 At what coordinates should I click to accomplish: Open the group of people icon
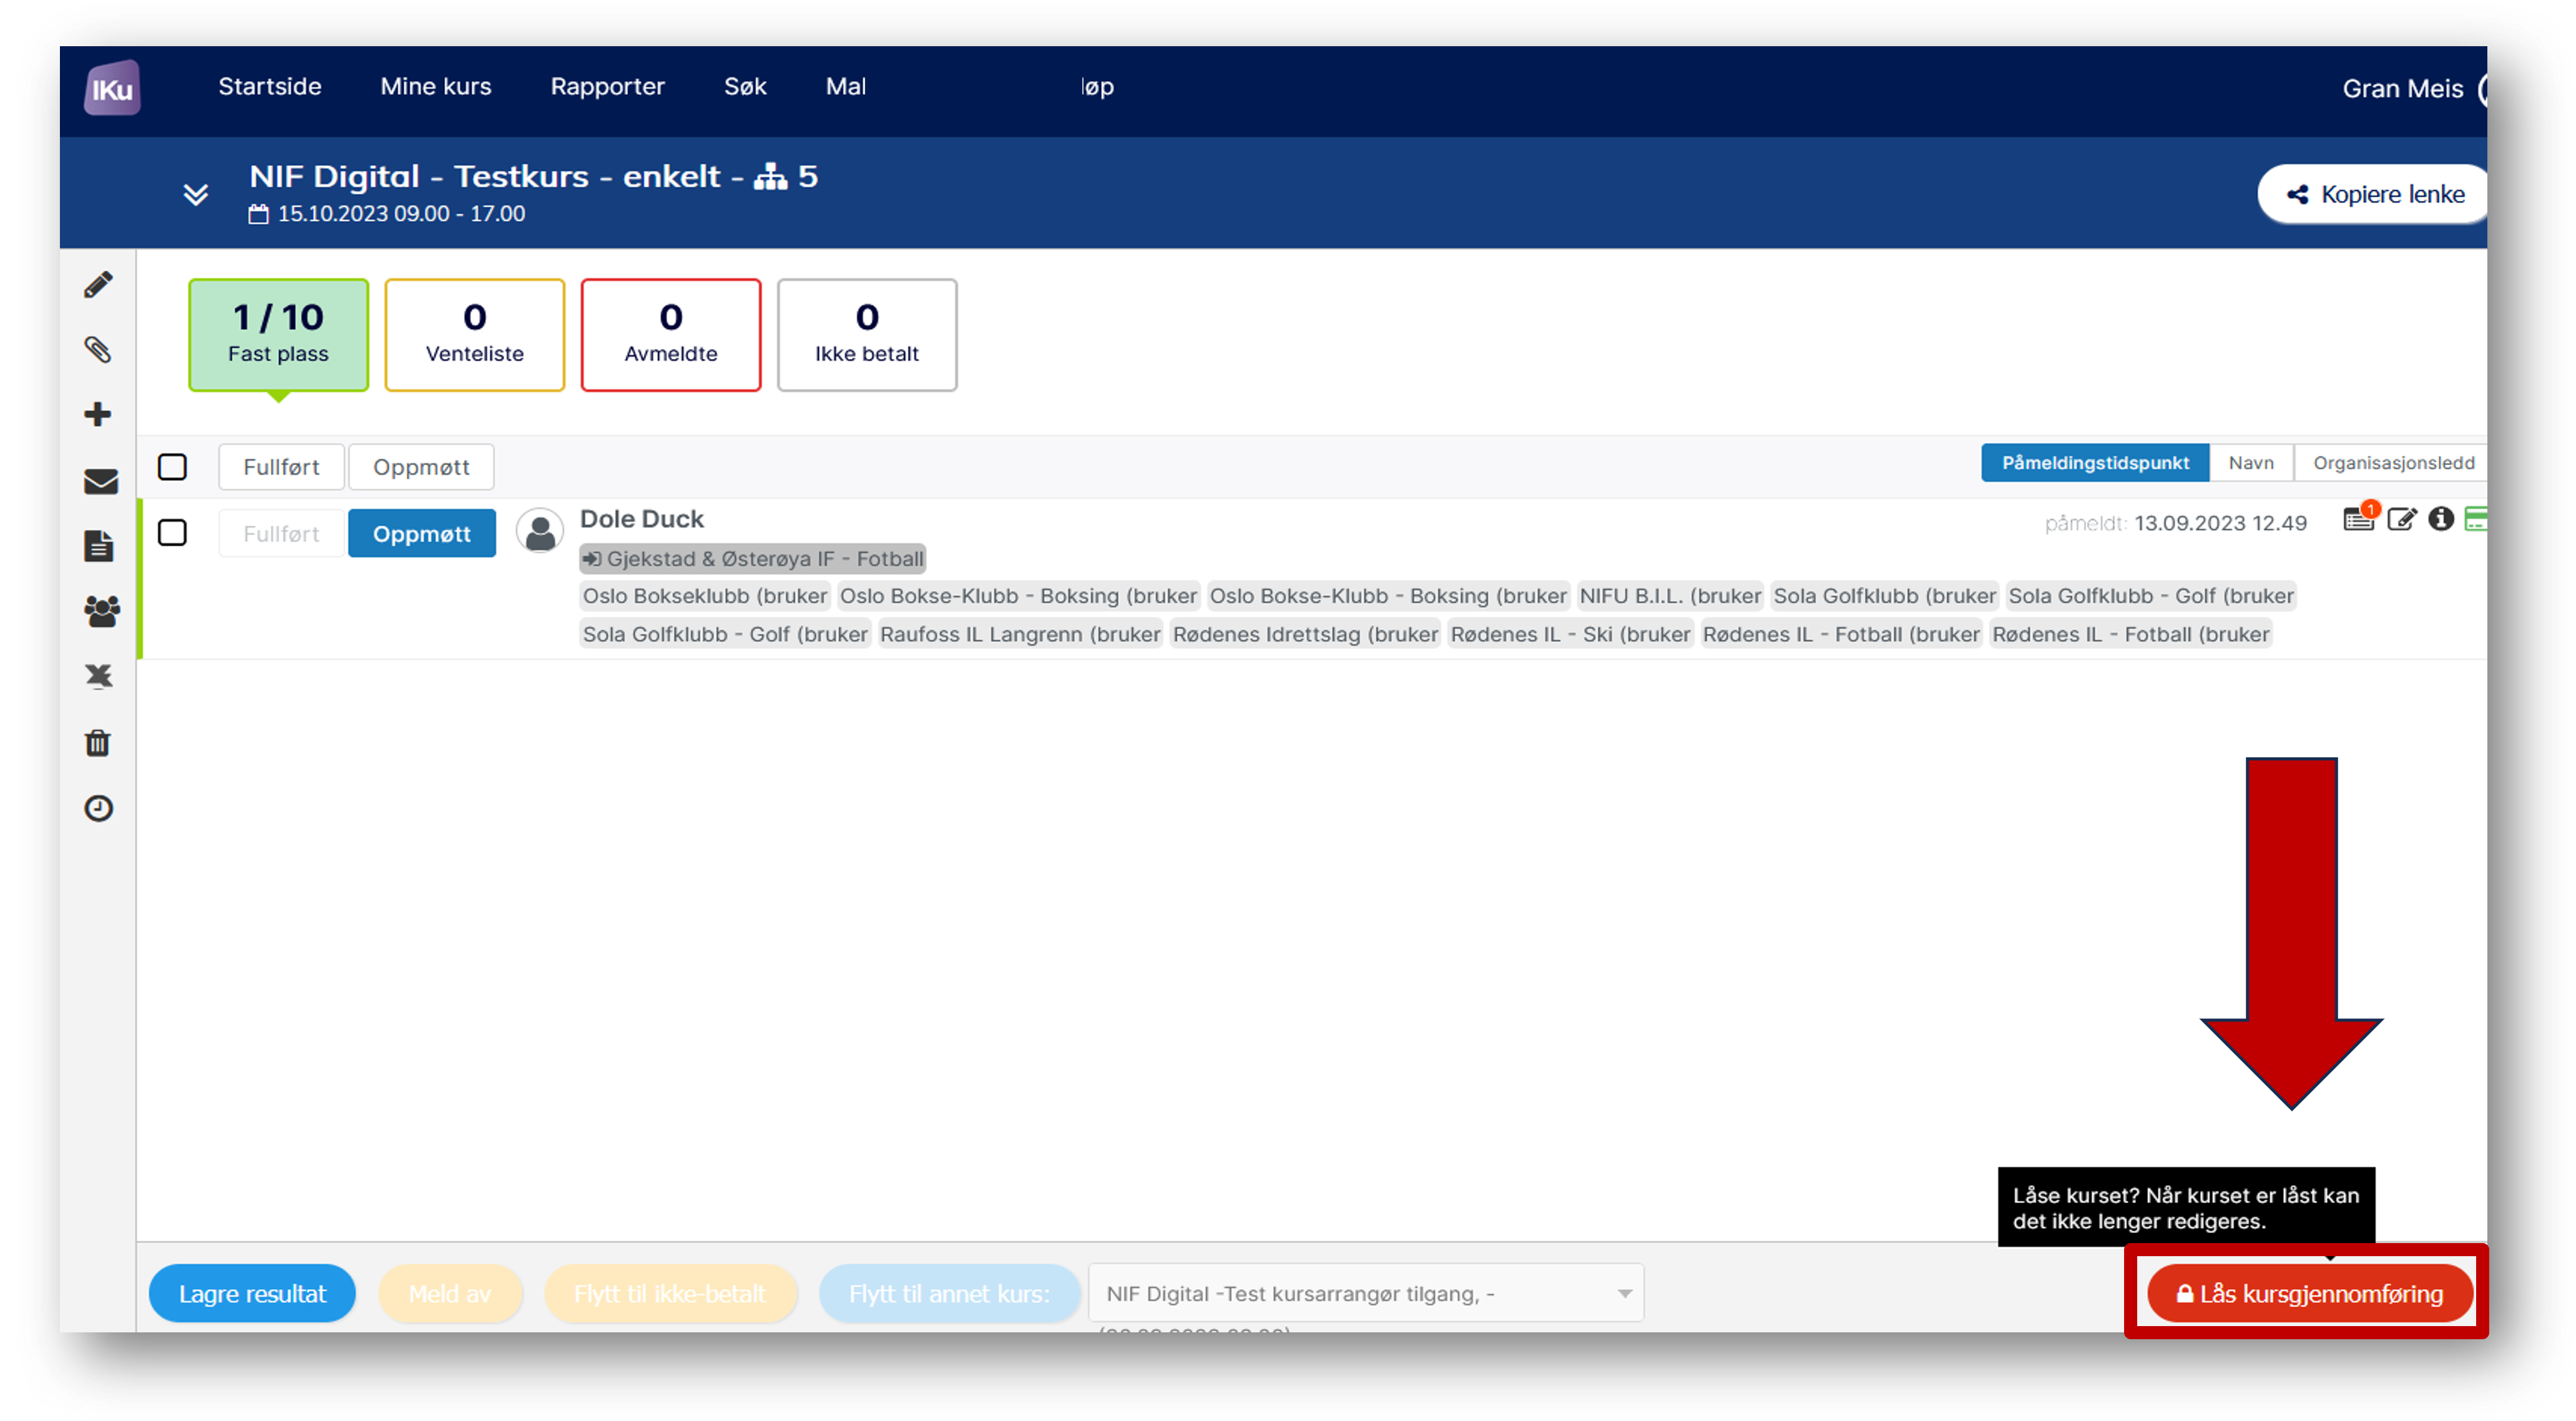click(101, 611)
